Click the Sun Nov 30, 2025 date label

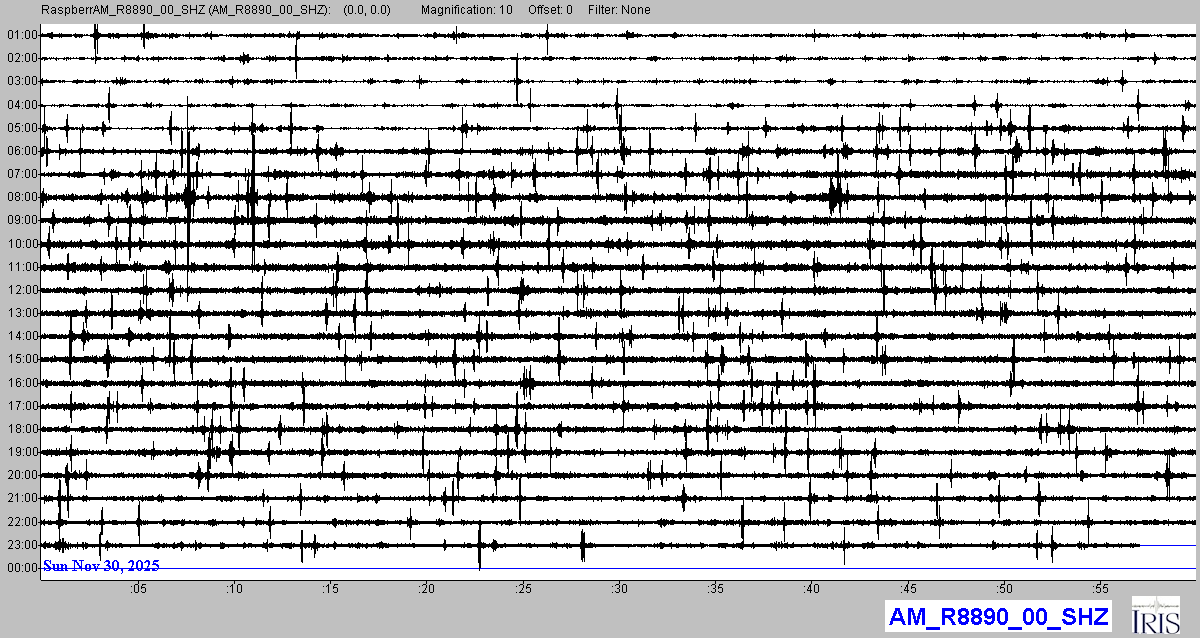click(101, 566)
